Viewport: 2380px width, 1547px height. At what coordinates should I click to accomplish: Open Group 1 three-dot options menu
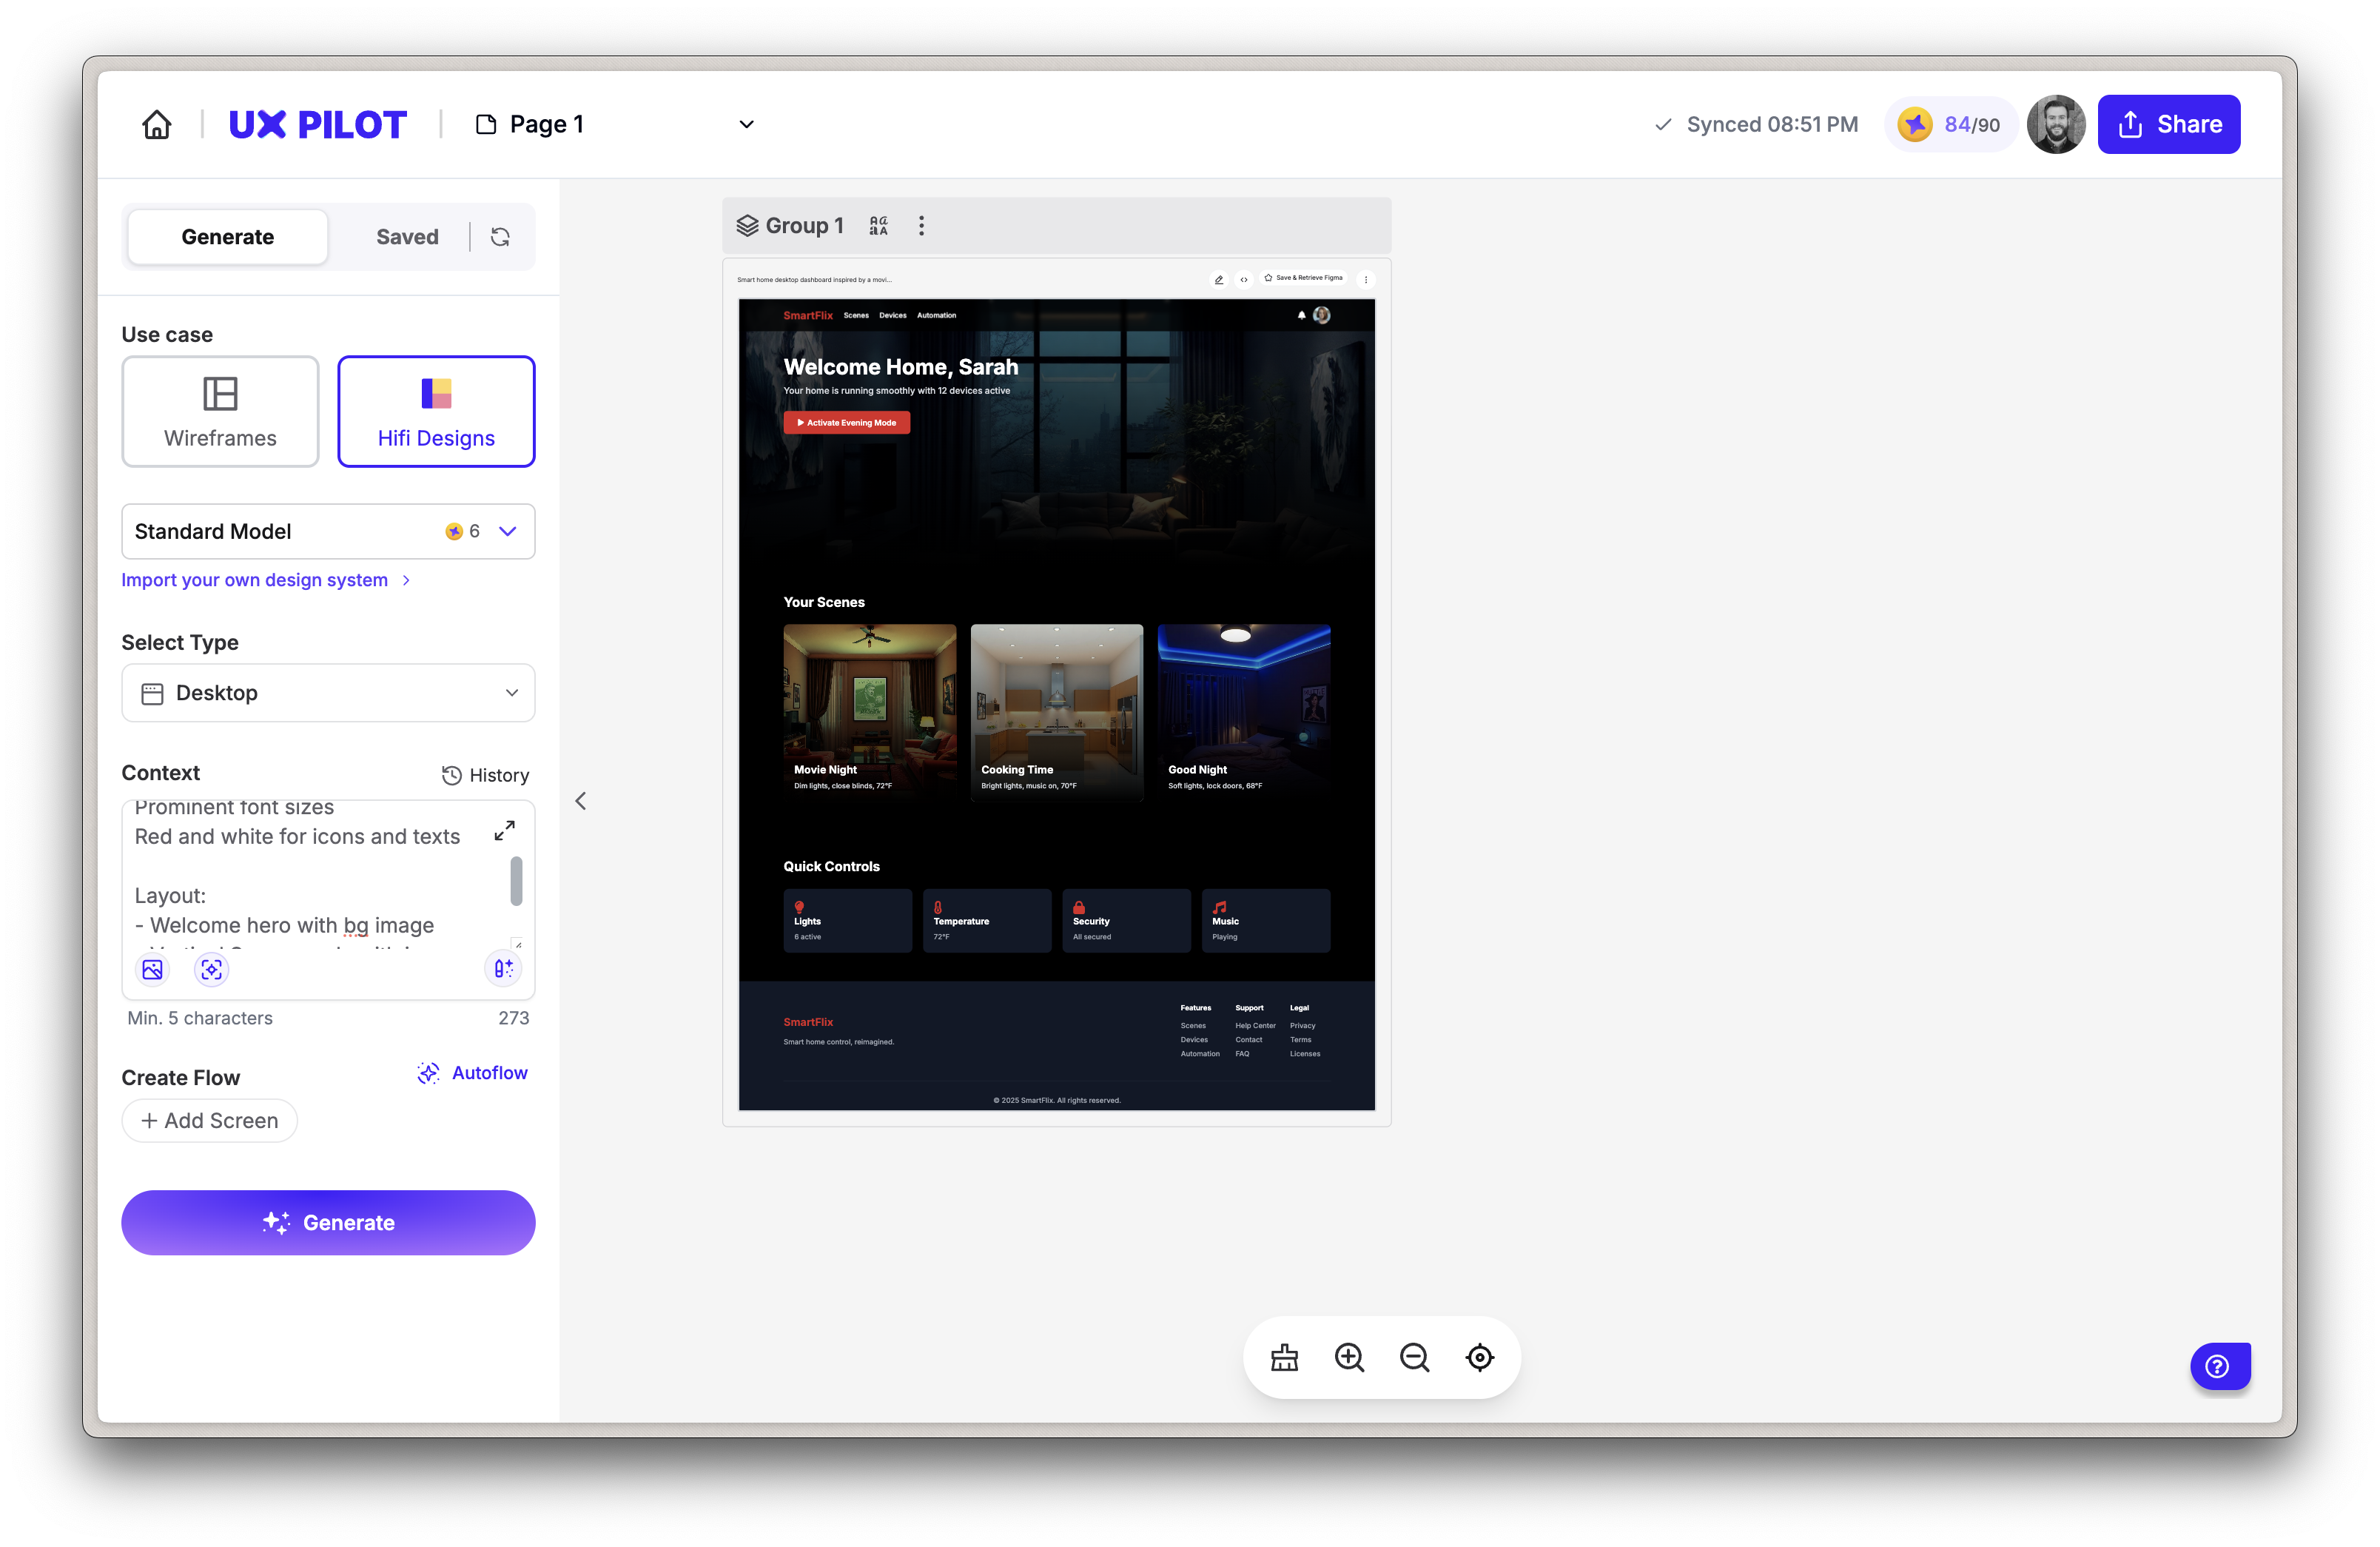tap(921, 226)
